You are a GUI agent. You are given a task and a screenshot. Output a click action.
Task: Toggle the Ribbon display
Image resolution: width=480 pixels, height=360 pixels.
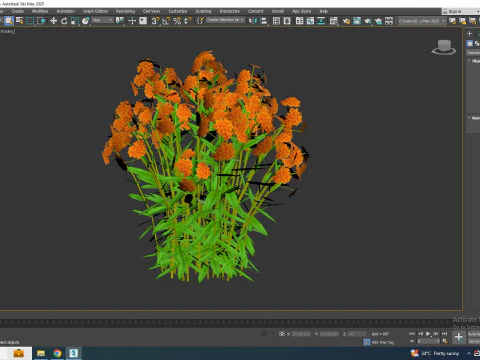299,21
